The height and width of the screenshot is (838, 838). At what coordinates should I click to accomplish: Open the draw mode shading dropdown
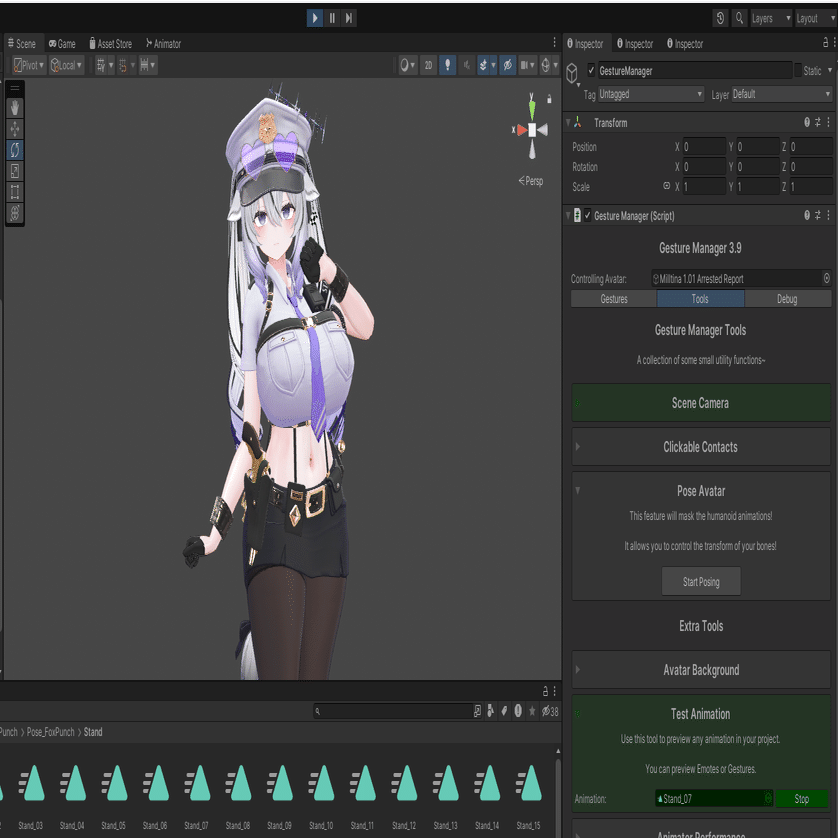coord(407,65)
